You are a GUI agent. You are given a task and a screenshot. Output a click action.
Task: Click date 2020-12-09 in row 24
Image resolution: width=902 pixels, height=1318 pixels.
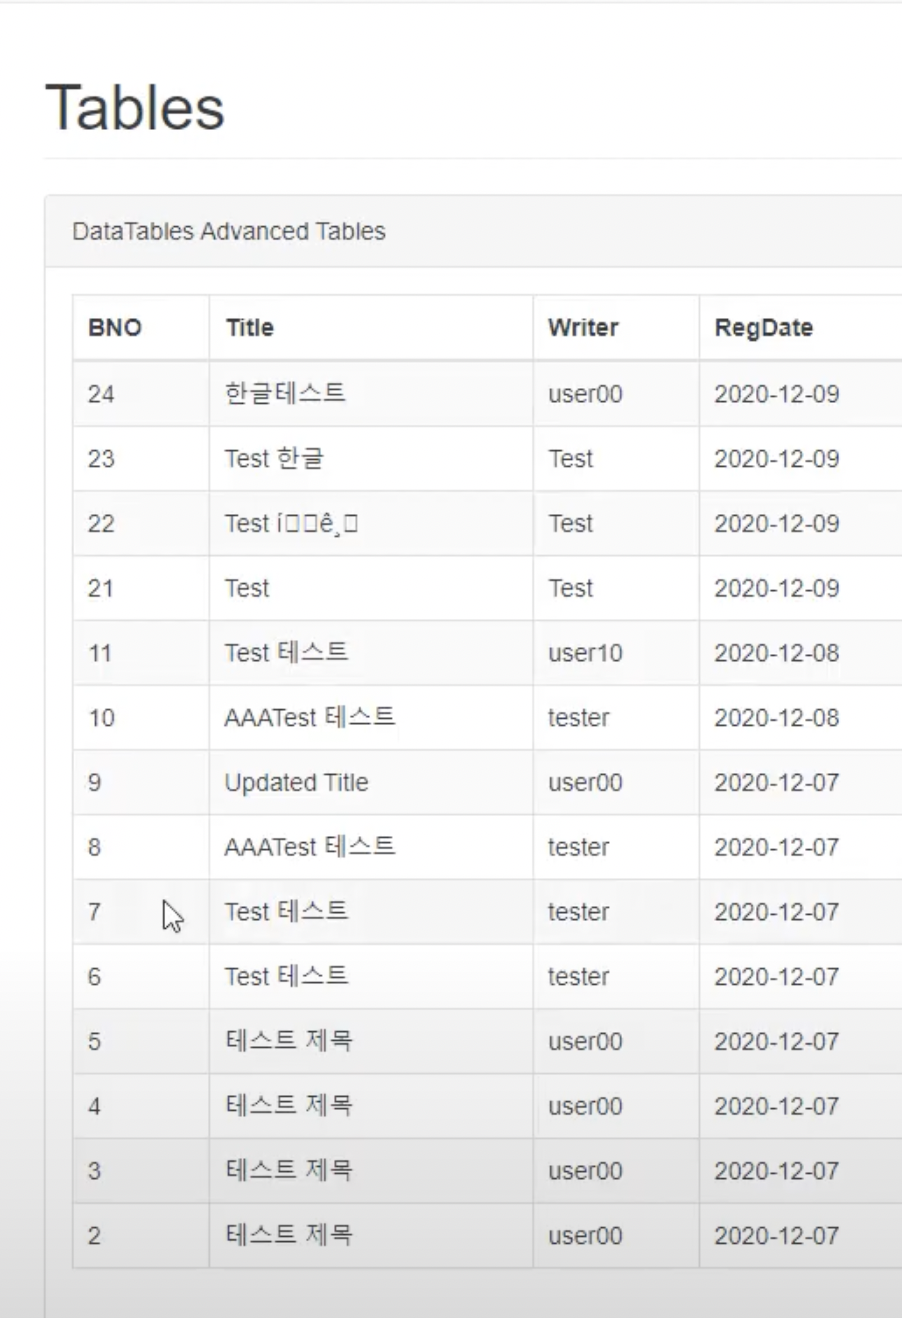pos(776,394)
